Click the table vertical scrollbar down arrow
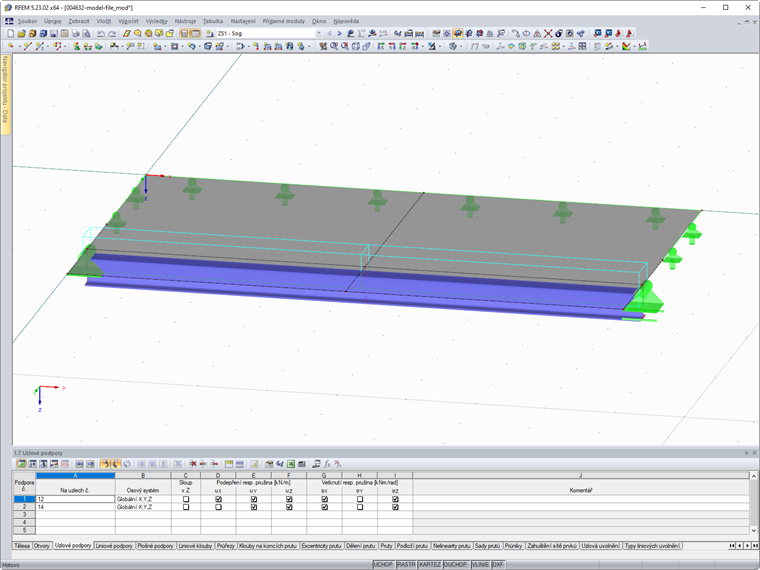760x570 pixels. click(754, 531)
